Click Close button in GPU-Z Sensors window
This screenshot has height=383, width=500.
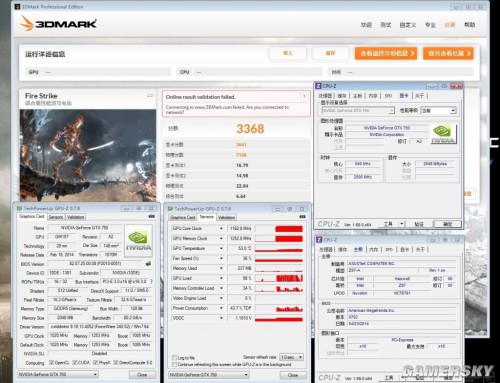click(x=293, y=375)
